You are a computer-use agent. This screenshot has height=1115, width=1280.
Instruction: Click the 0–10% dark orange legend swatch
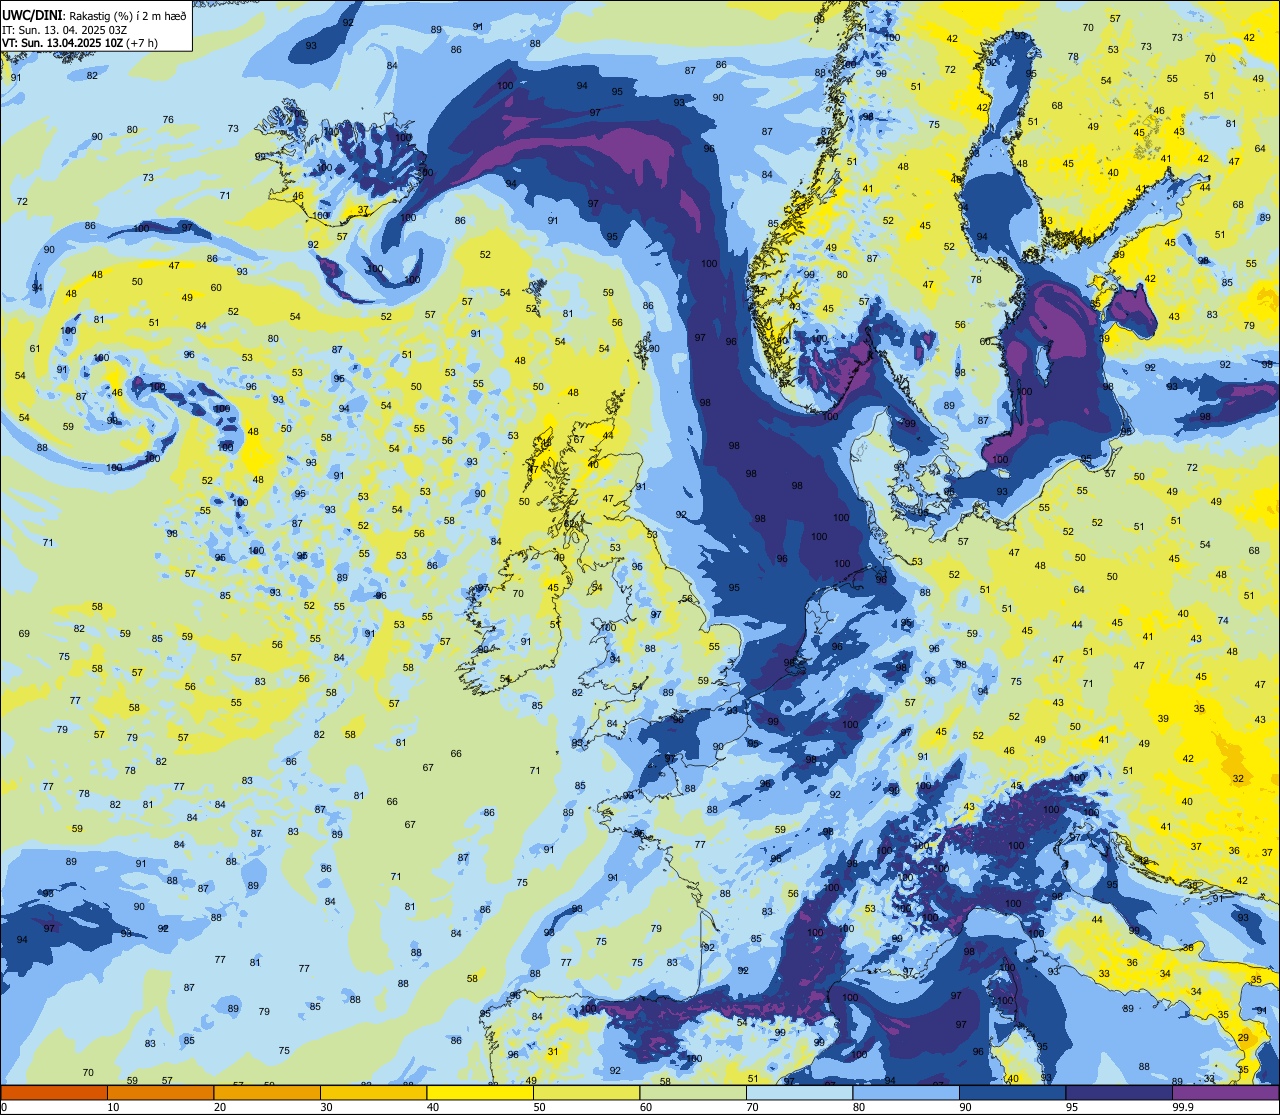(x=54, y=1093)
